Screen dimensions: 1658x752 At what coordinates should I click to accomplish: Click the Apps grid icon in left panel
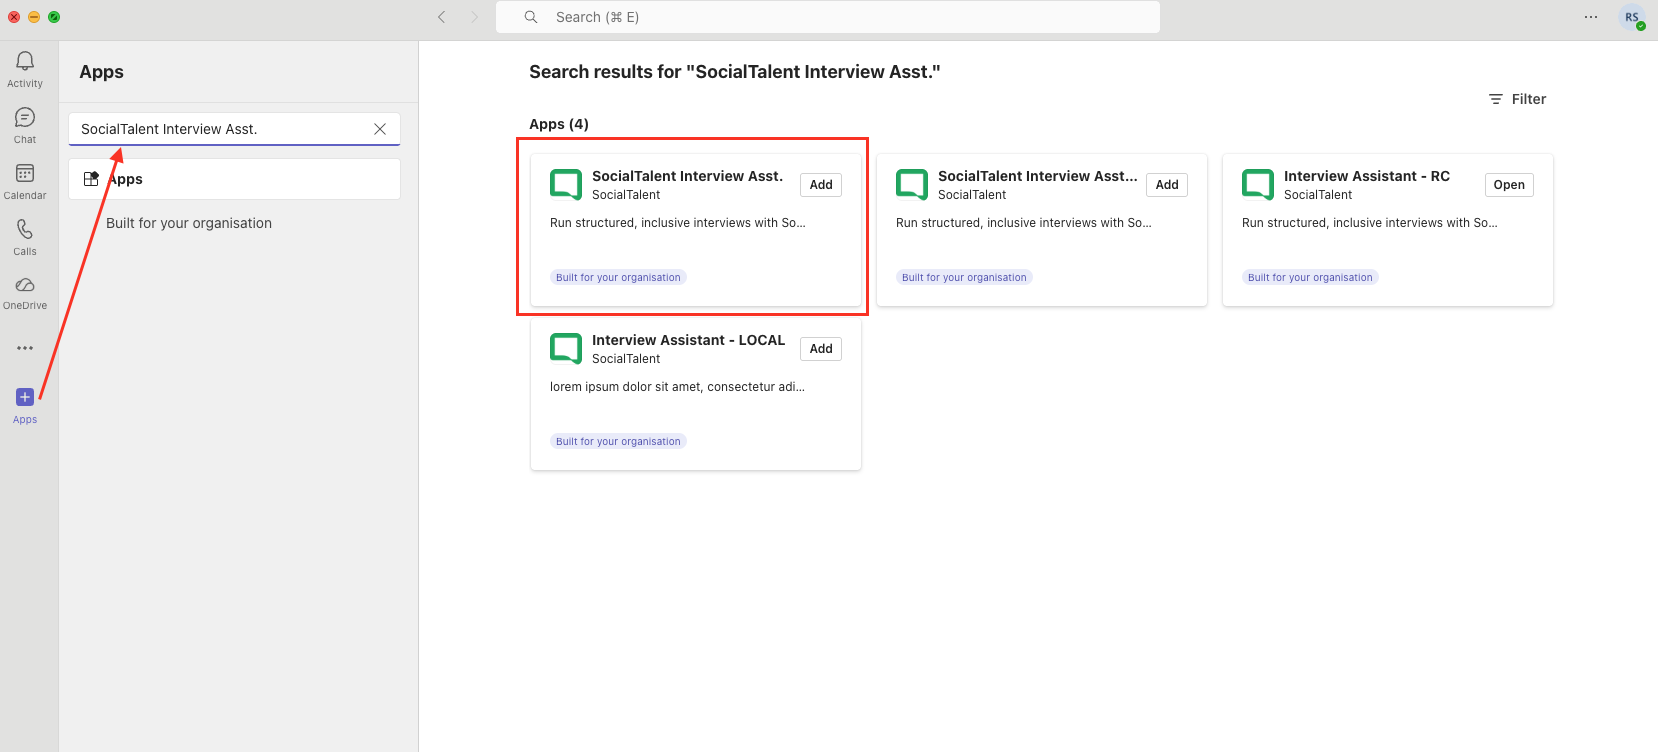[x=91, y=179]
